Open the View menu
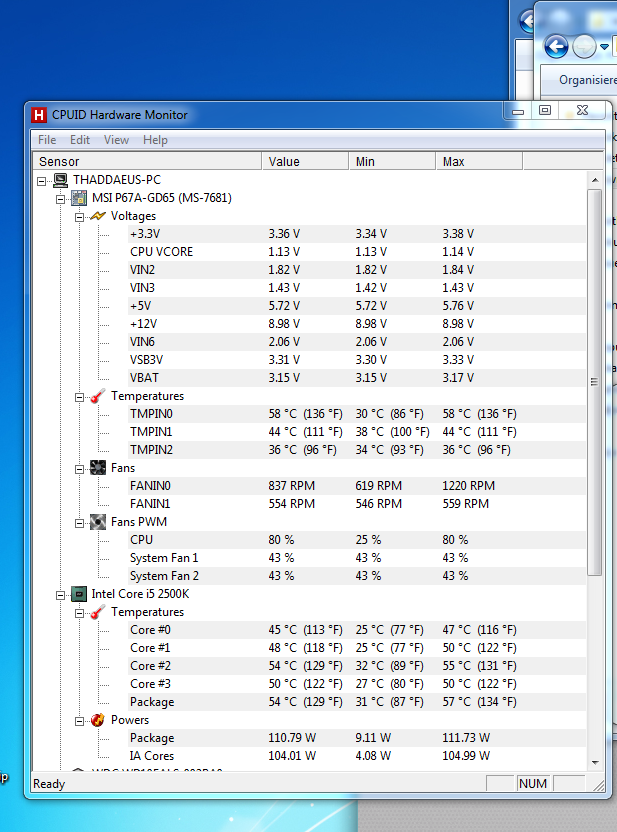Viewport: 617px width, 832px height. 116,140
